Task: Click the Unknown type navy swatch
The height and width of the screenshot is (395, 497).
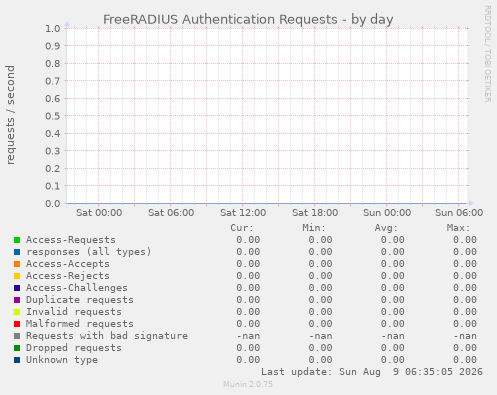Action: tap(17, 360)
